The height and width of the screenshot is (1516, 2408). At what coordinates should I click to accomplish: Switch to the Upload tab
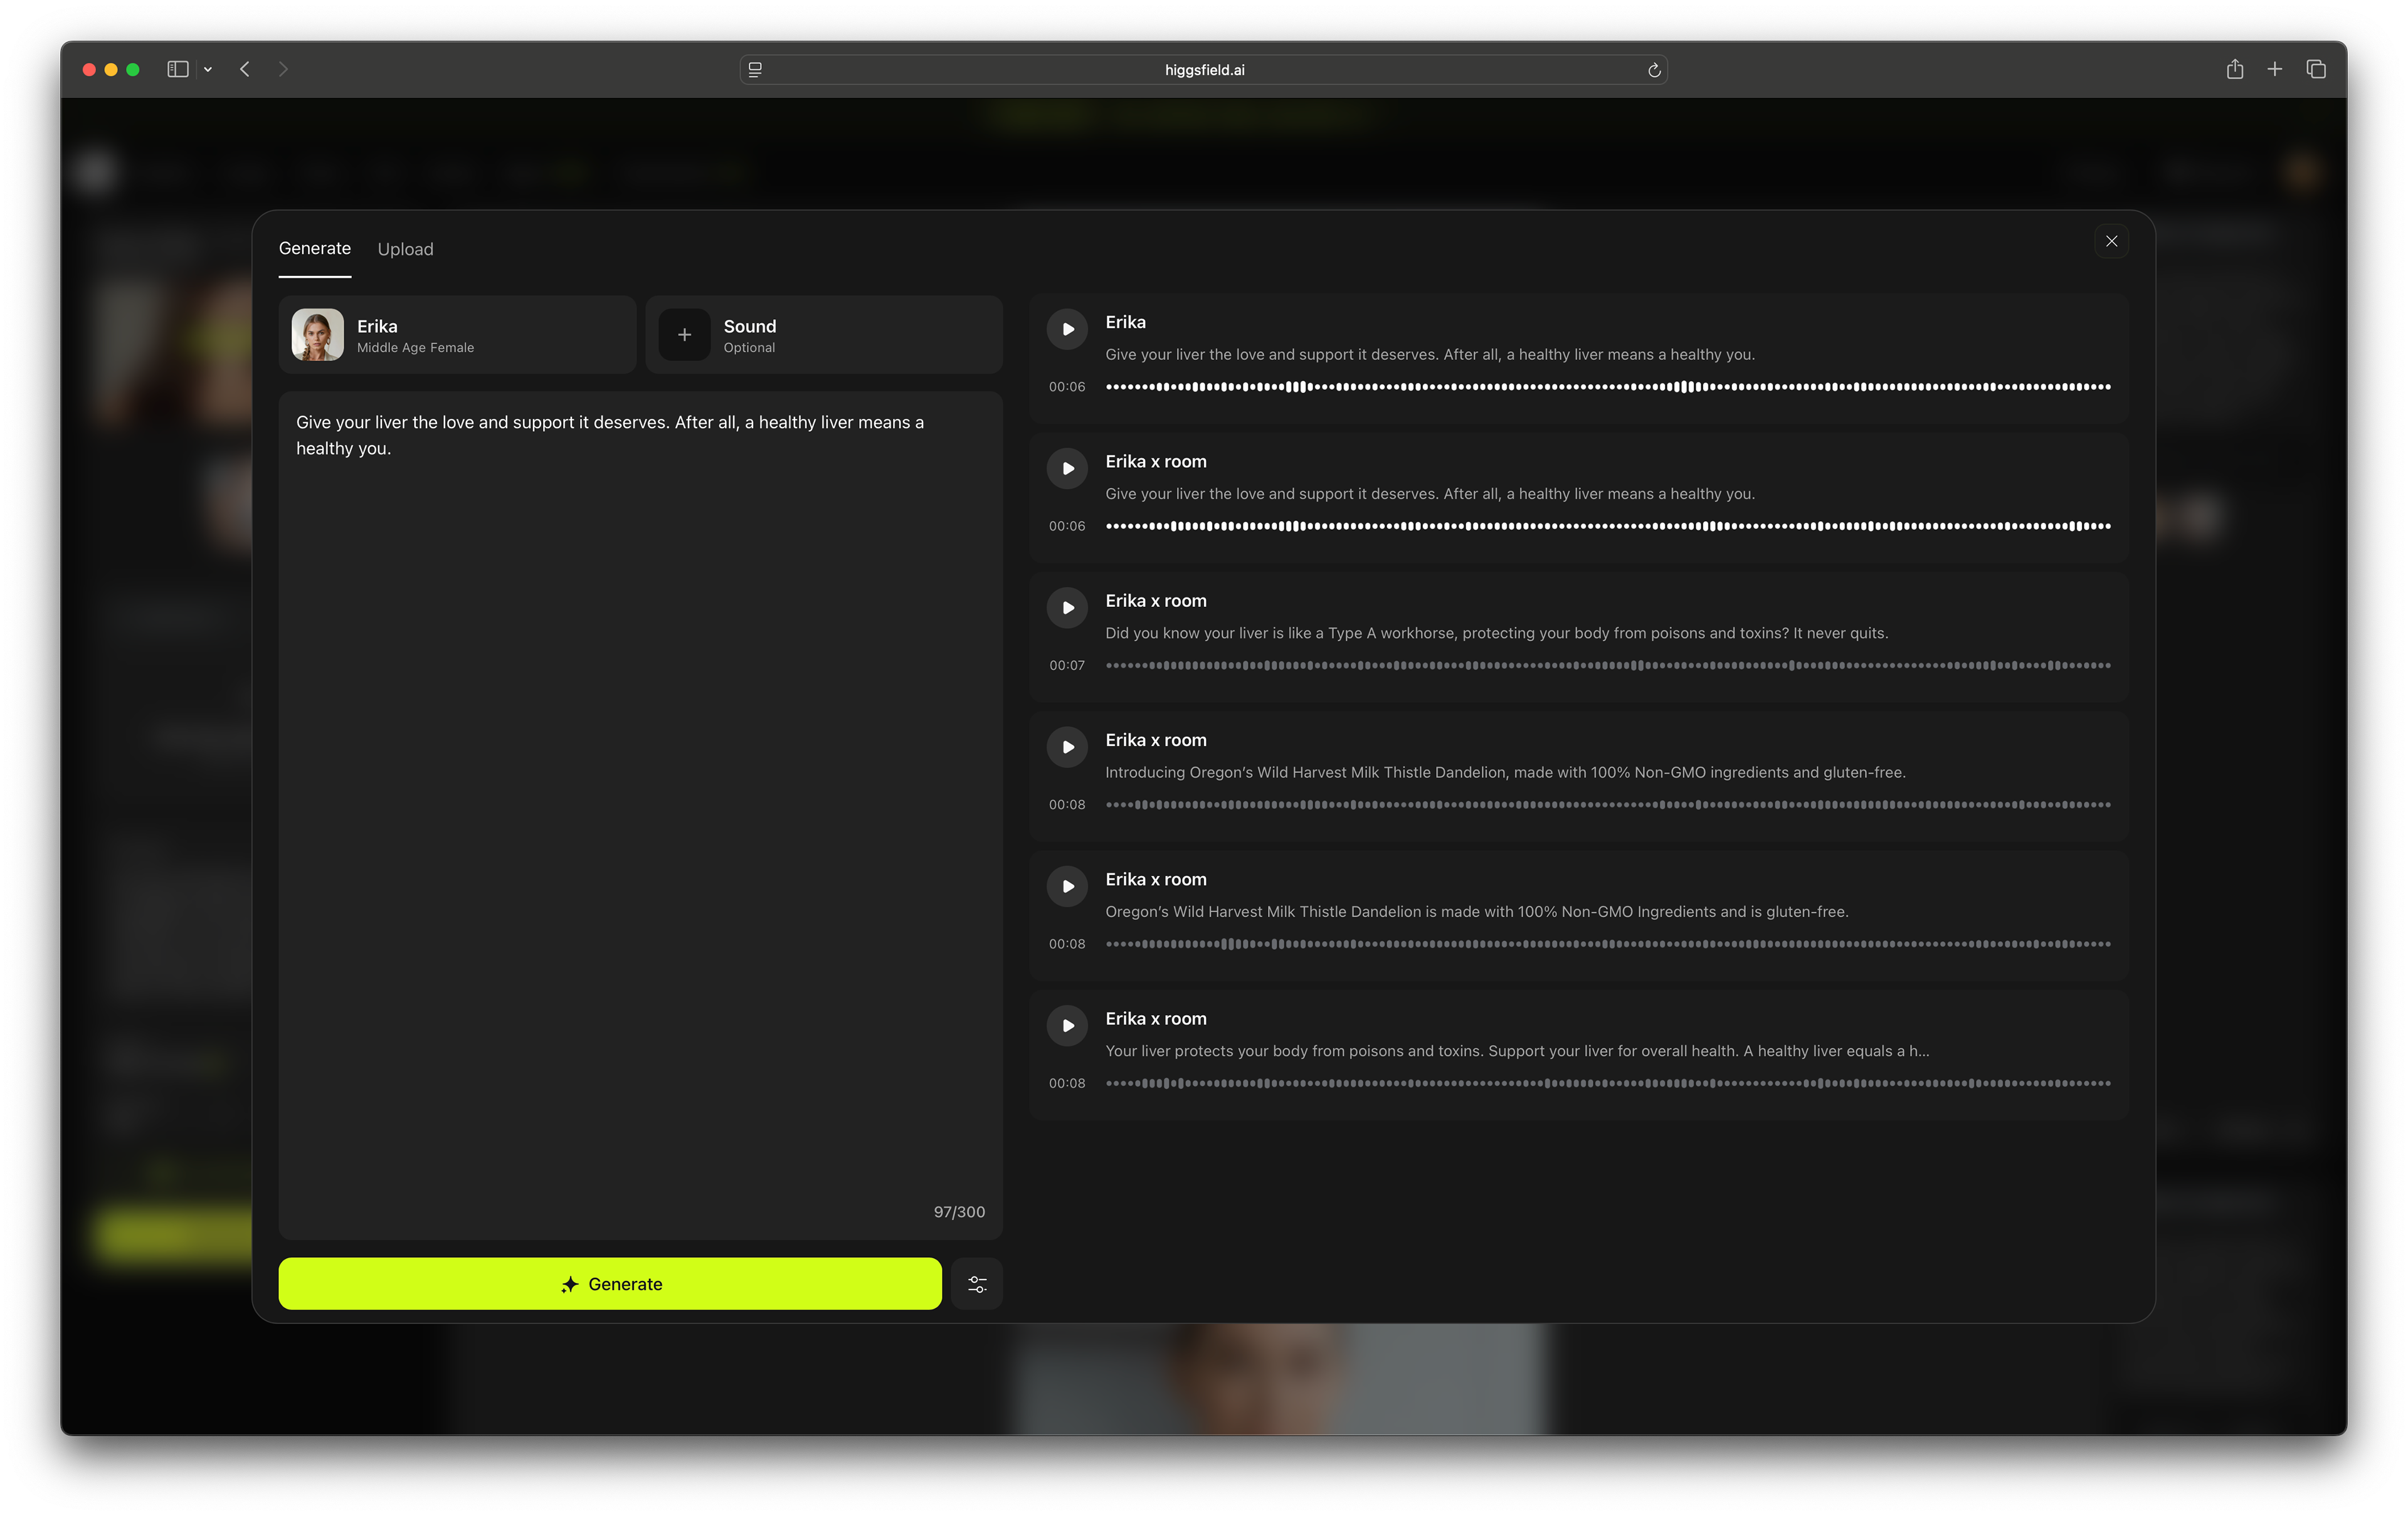[405, 249]
